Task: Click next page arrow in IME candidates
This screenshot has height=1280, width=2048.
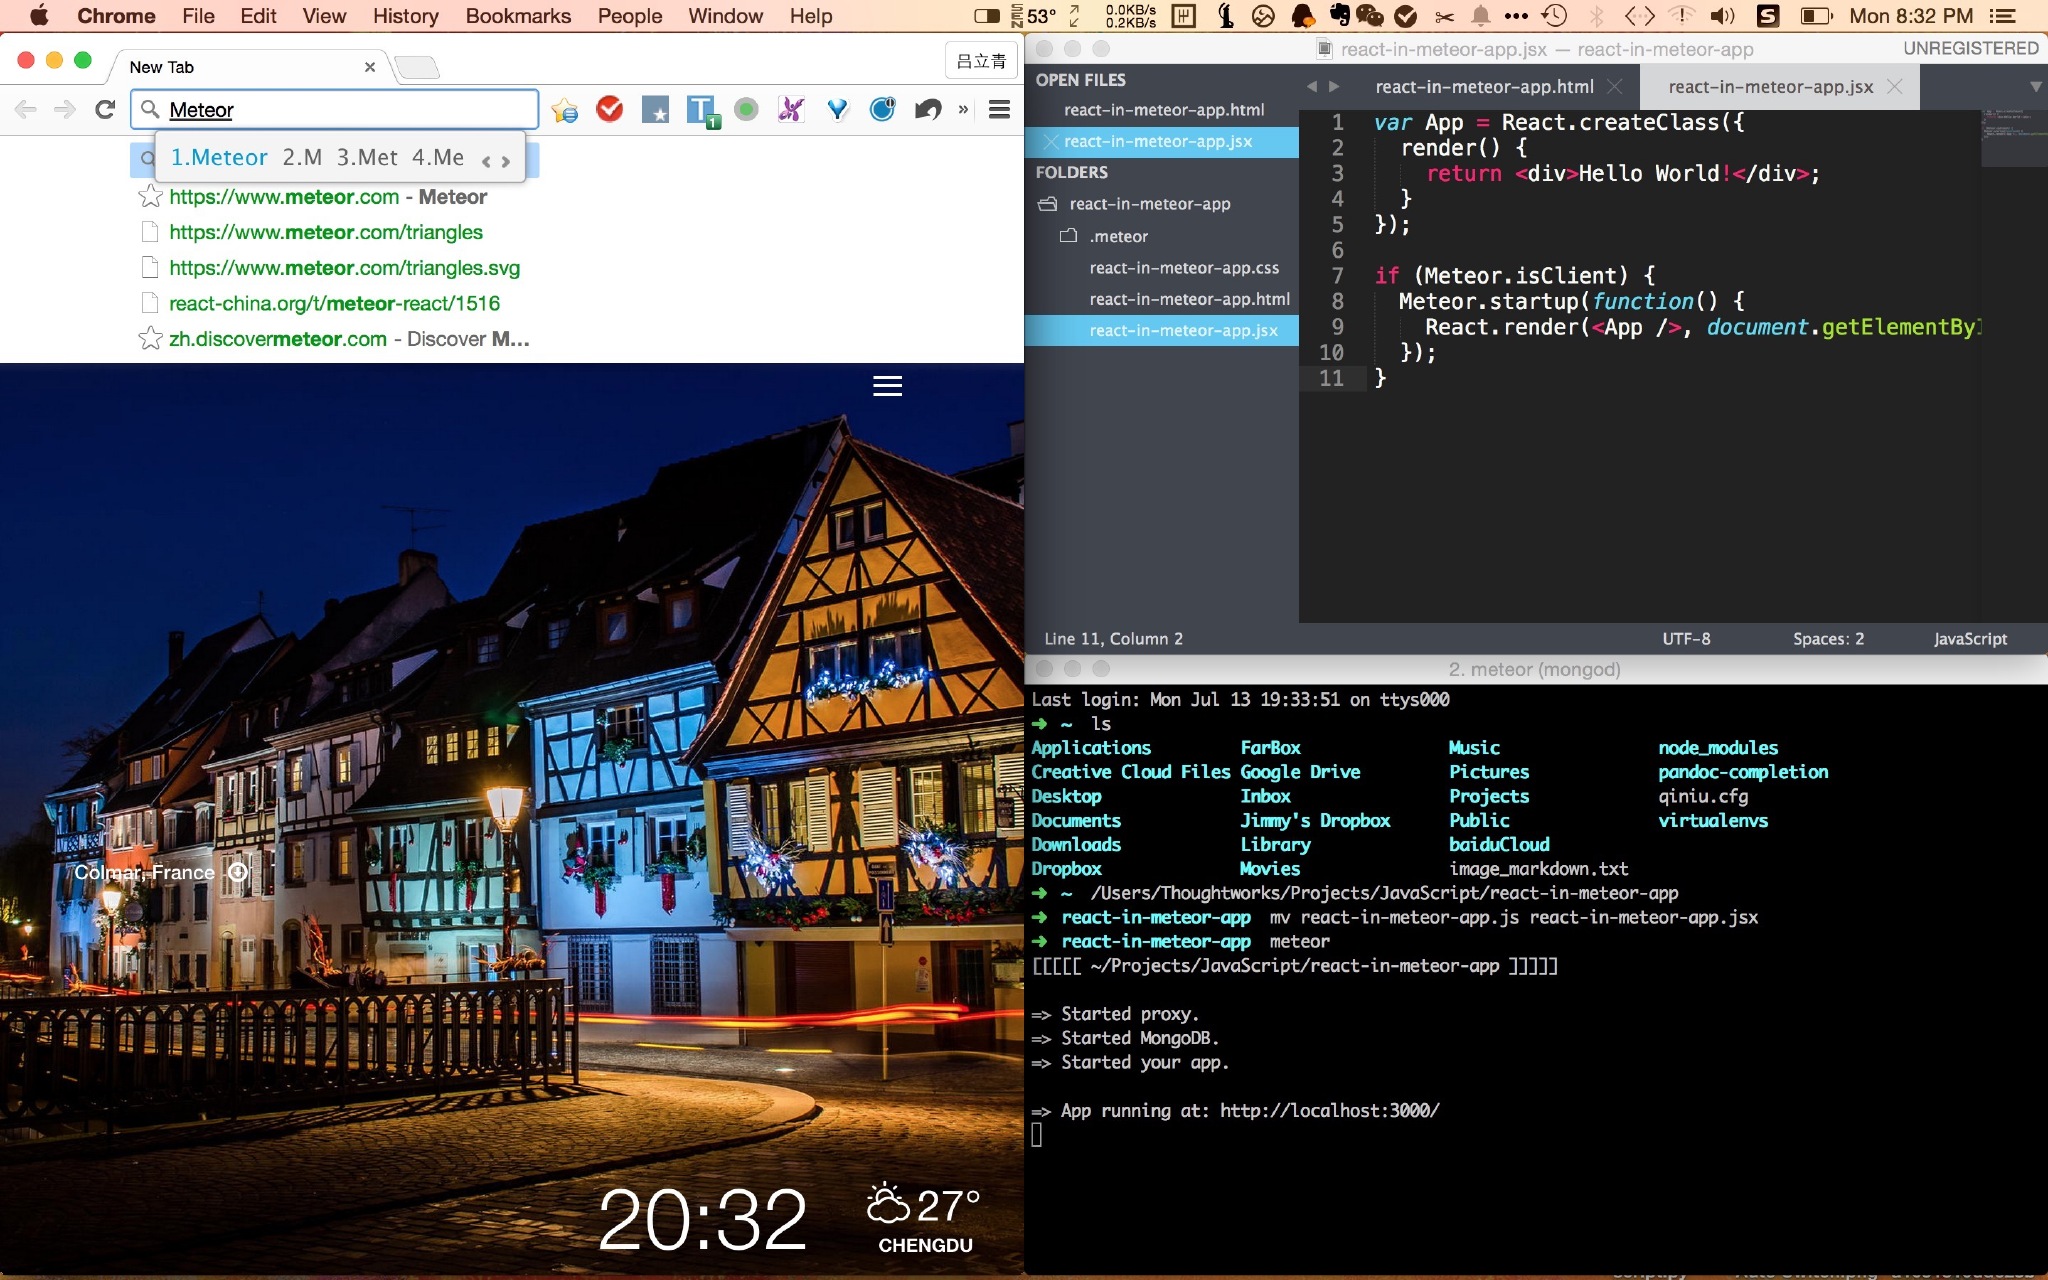Action: (506, 160)
